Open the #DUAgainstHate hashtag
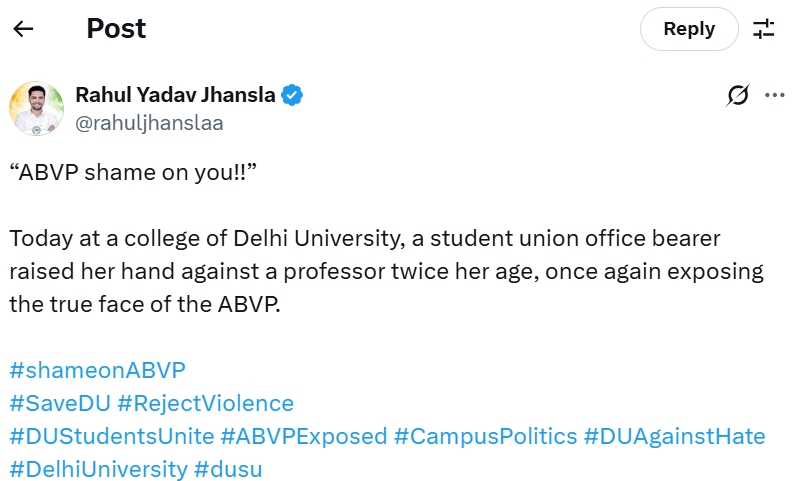The image size is (802, 481). (x=674, y=436)
